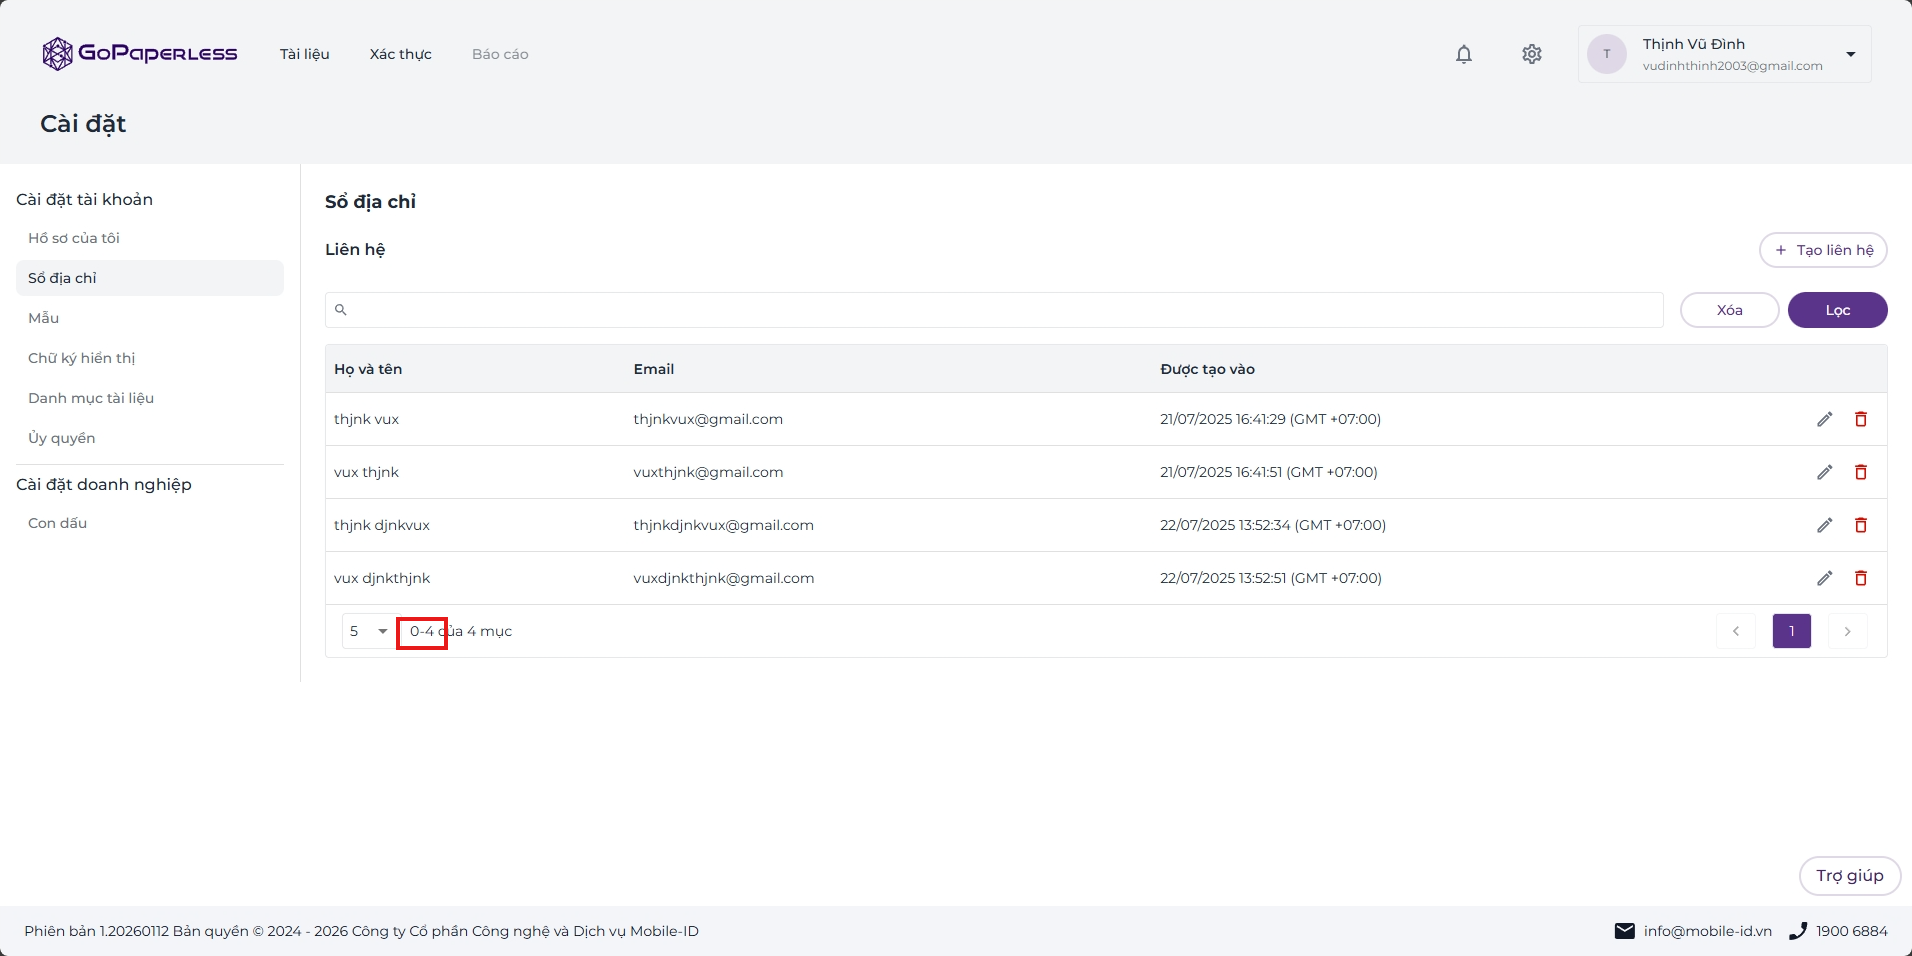The width and height of the screenshot is (1912, 956).
Task: Open the Xác thực menu
Action: click(401, 54)
